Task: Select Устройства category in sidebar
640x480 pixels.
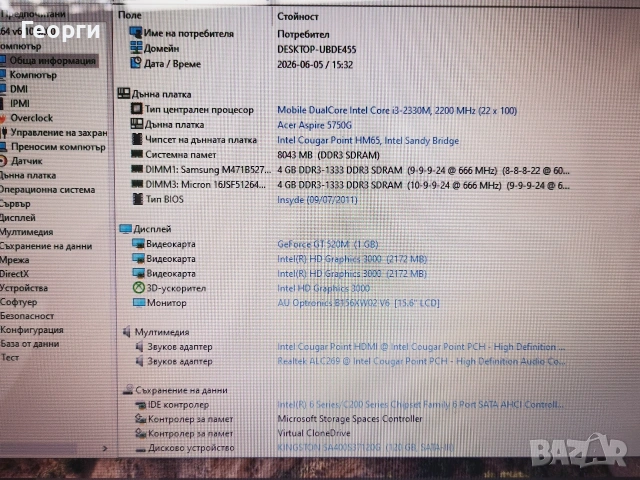Action: click(x=24, y=288)
